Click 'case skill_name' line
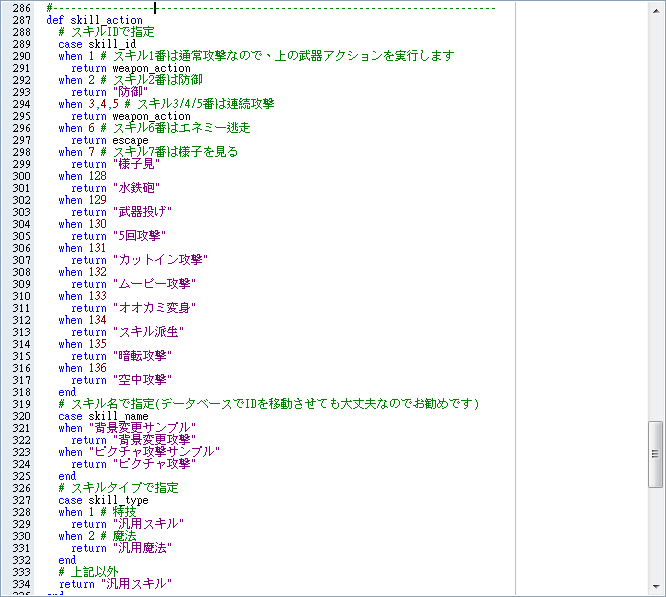Image resolution: width=666 pixels, height=597 pixels. pyautogui.click(x=103, y=416)
